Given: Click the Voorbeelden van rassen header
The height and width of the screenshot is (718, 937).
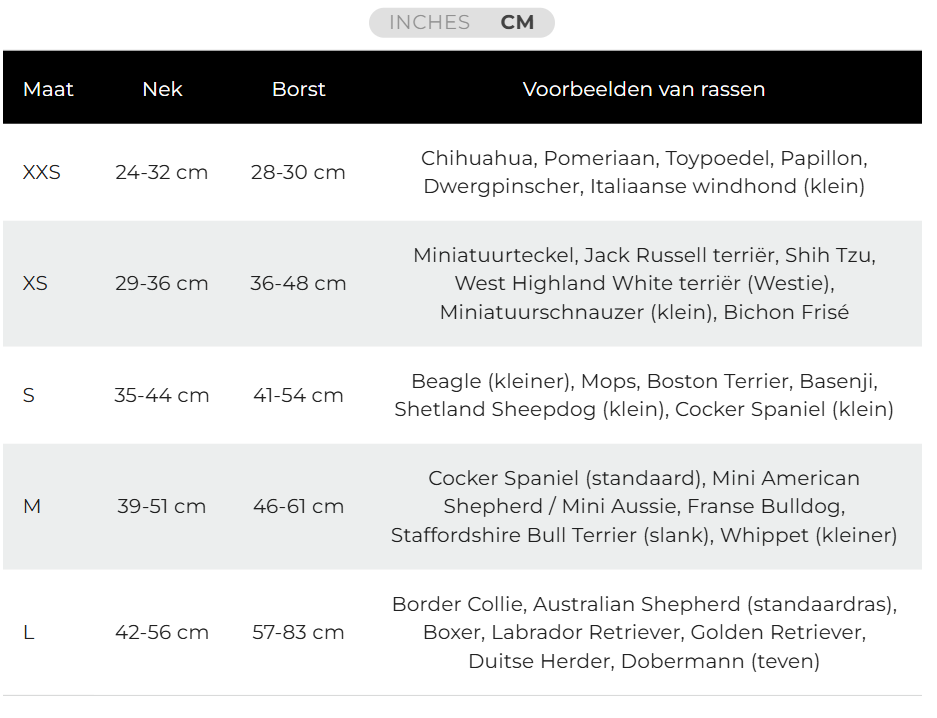Looking at the screenshot, I should tap(643, 89).
